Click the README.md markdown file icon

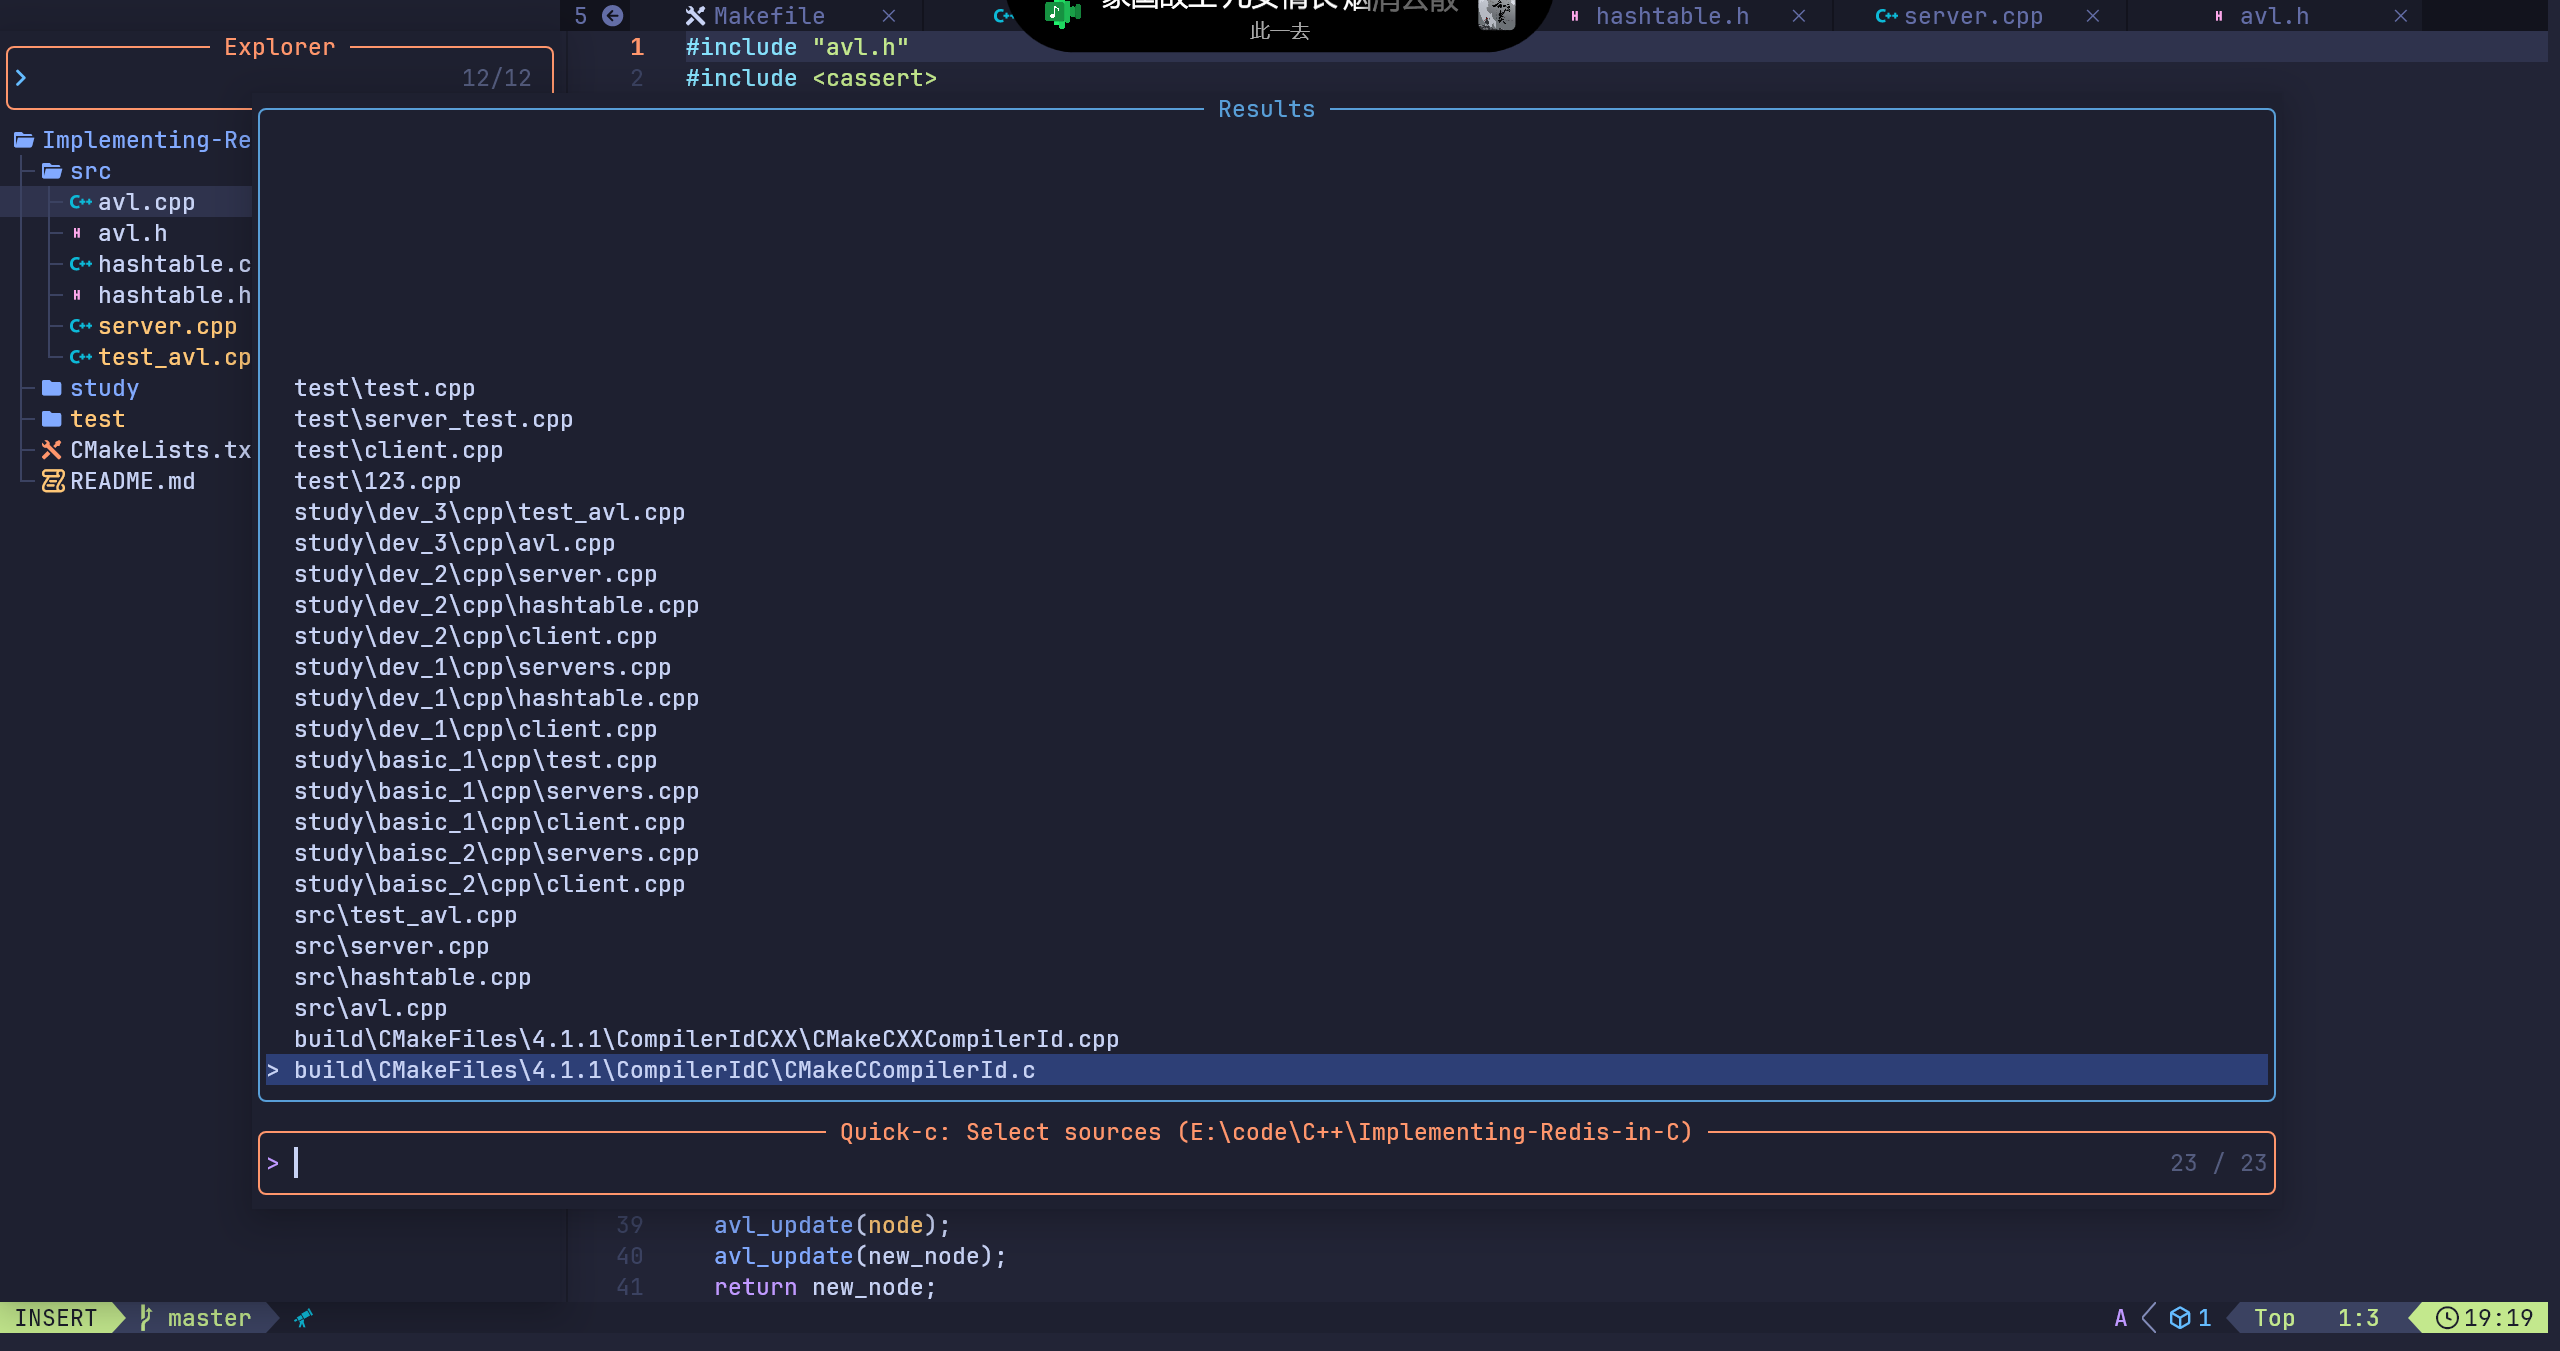pyautogui.click(x=52, y=481)
